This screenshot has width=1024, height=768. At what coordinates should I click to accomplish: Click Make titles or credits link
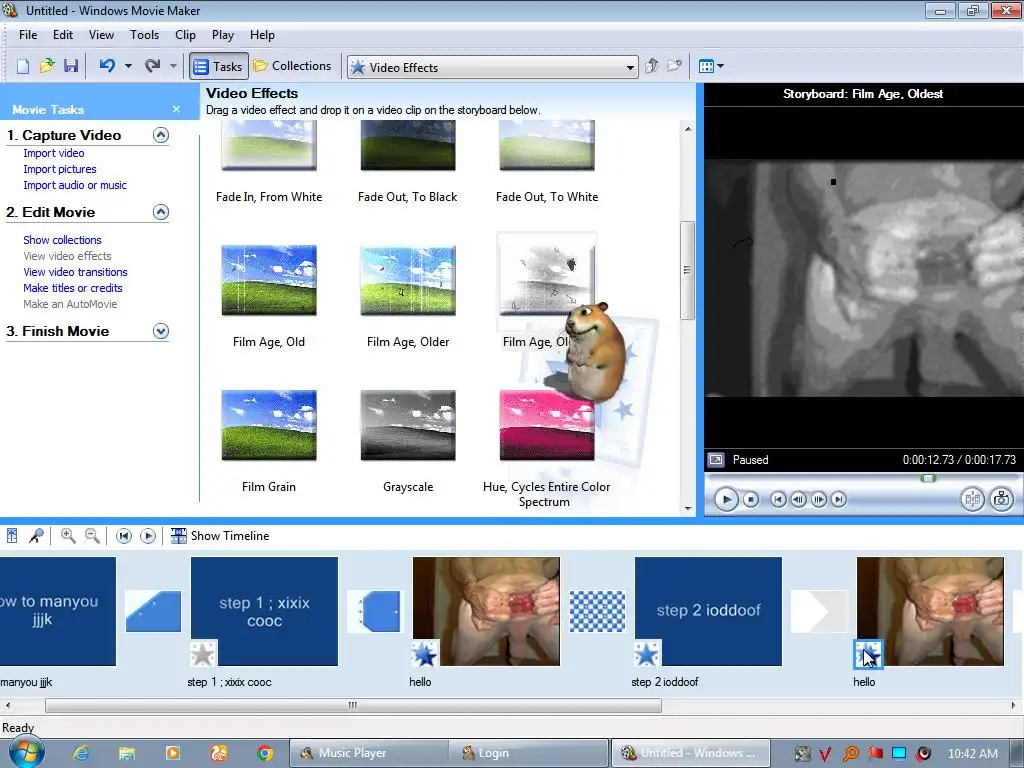pyautogui.click(x=72, y=288)
